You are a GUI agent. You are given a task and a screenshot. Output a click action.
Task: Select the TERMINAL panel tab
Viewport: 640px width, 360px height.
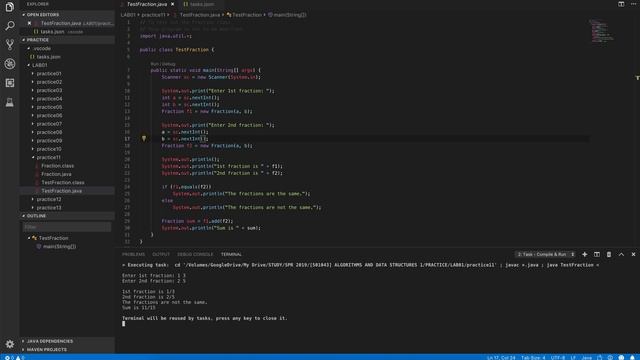tap(231, 254)
